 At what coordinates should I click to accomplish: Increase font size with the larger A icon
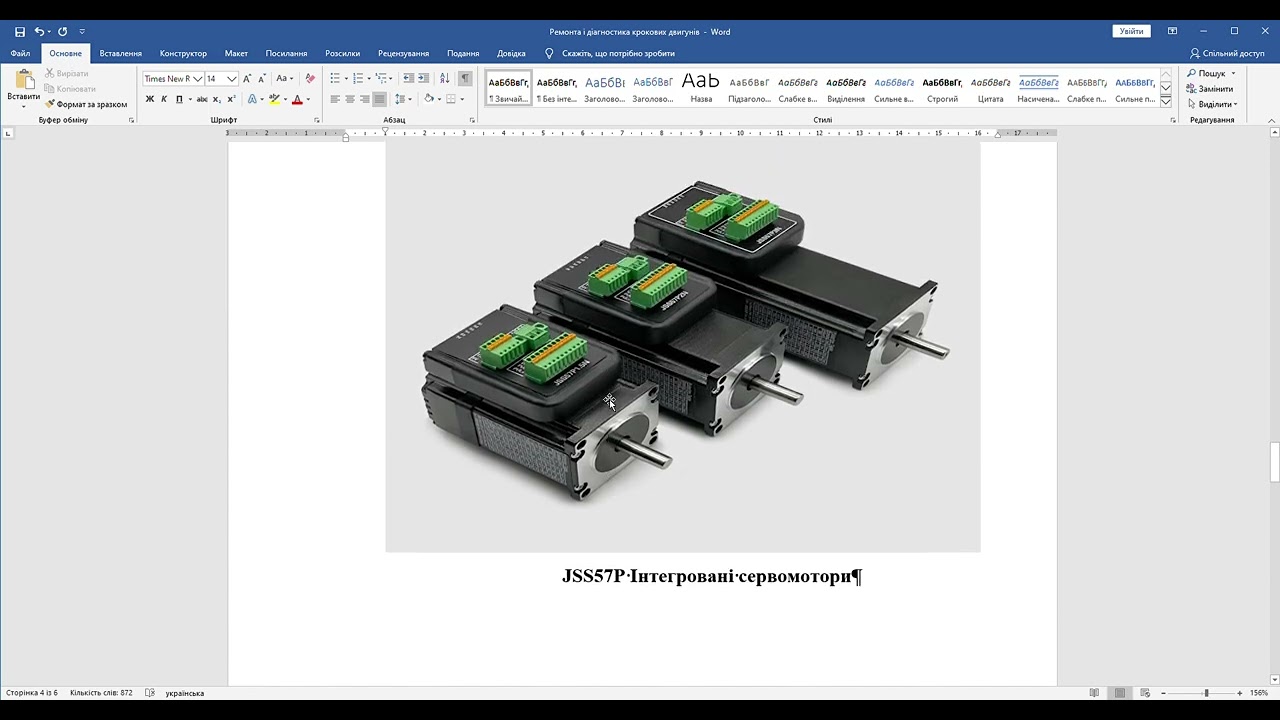tap(247, 79)
